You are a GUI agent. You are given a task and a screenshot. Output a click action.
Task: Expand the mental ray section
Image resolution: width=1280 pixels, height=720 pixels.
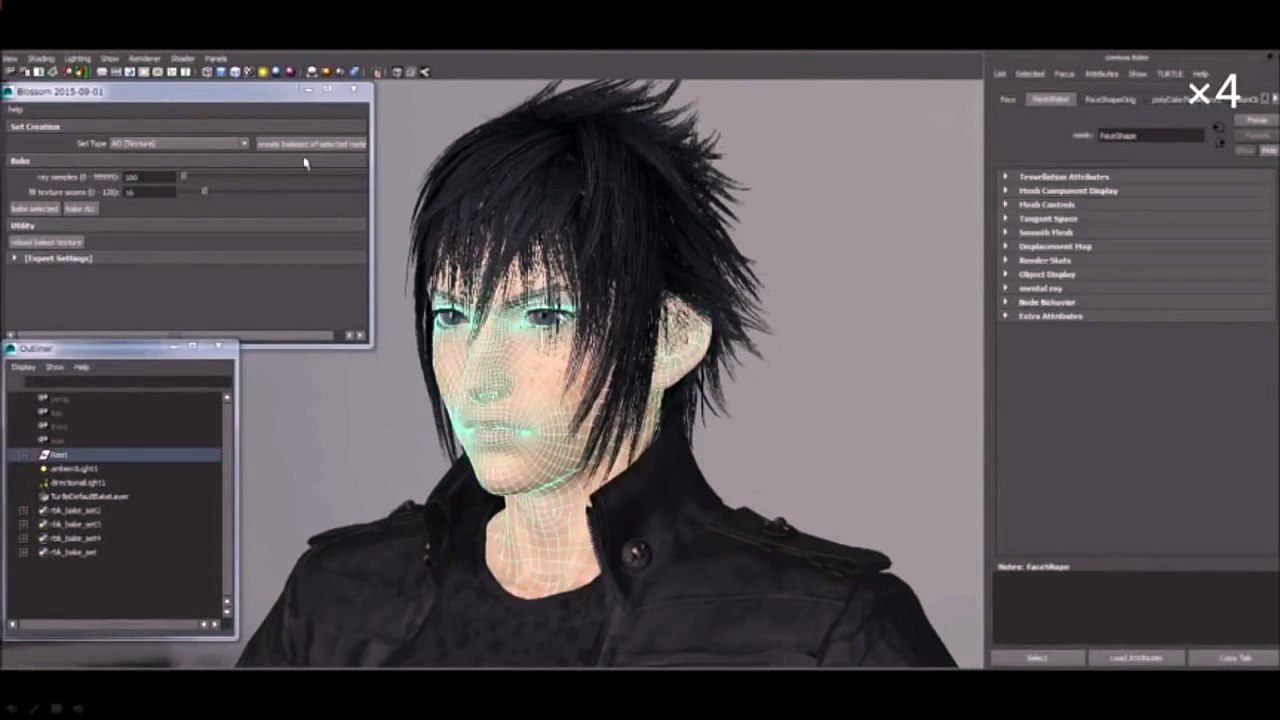pos(1006,288)
